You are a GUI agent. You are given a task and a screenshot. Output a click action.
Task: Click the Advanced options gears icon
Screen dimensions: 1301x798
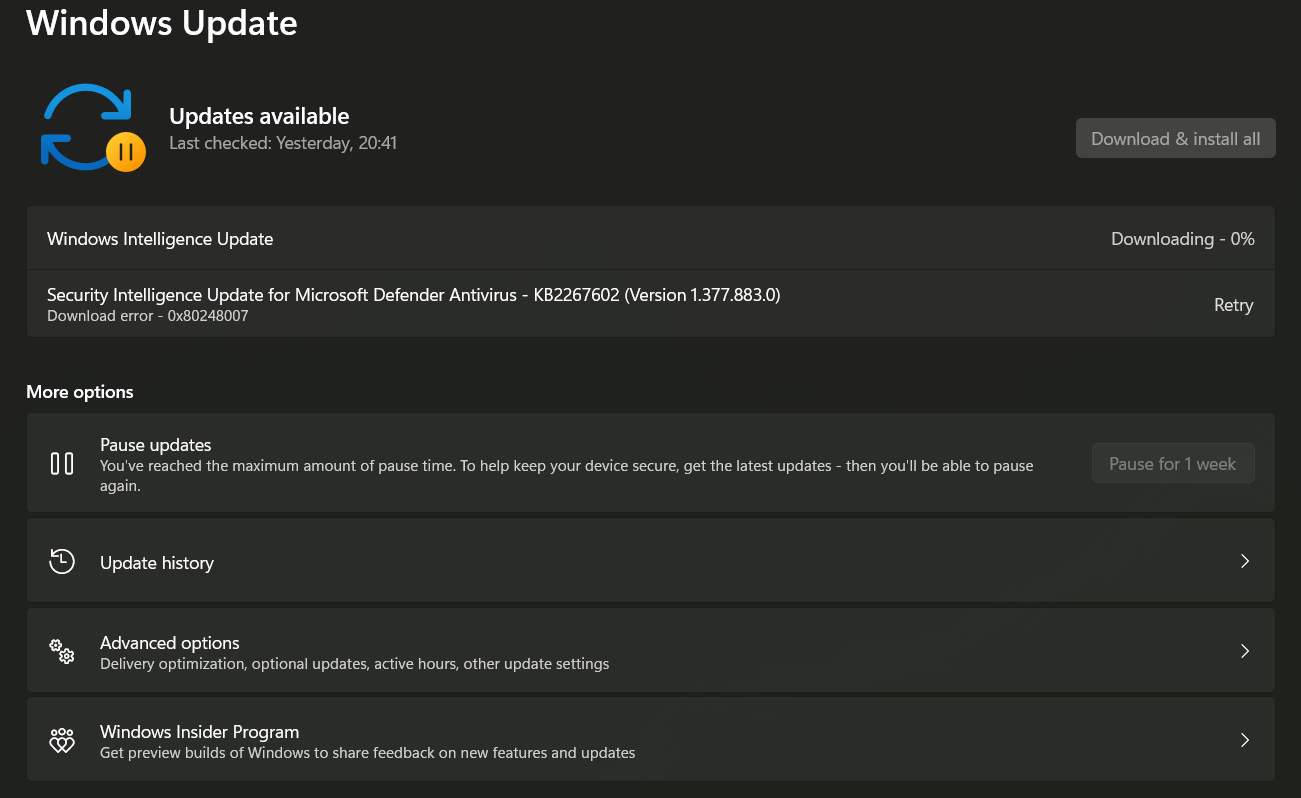click(x=62, y=652)
